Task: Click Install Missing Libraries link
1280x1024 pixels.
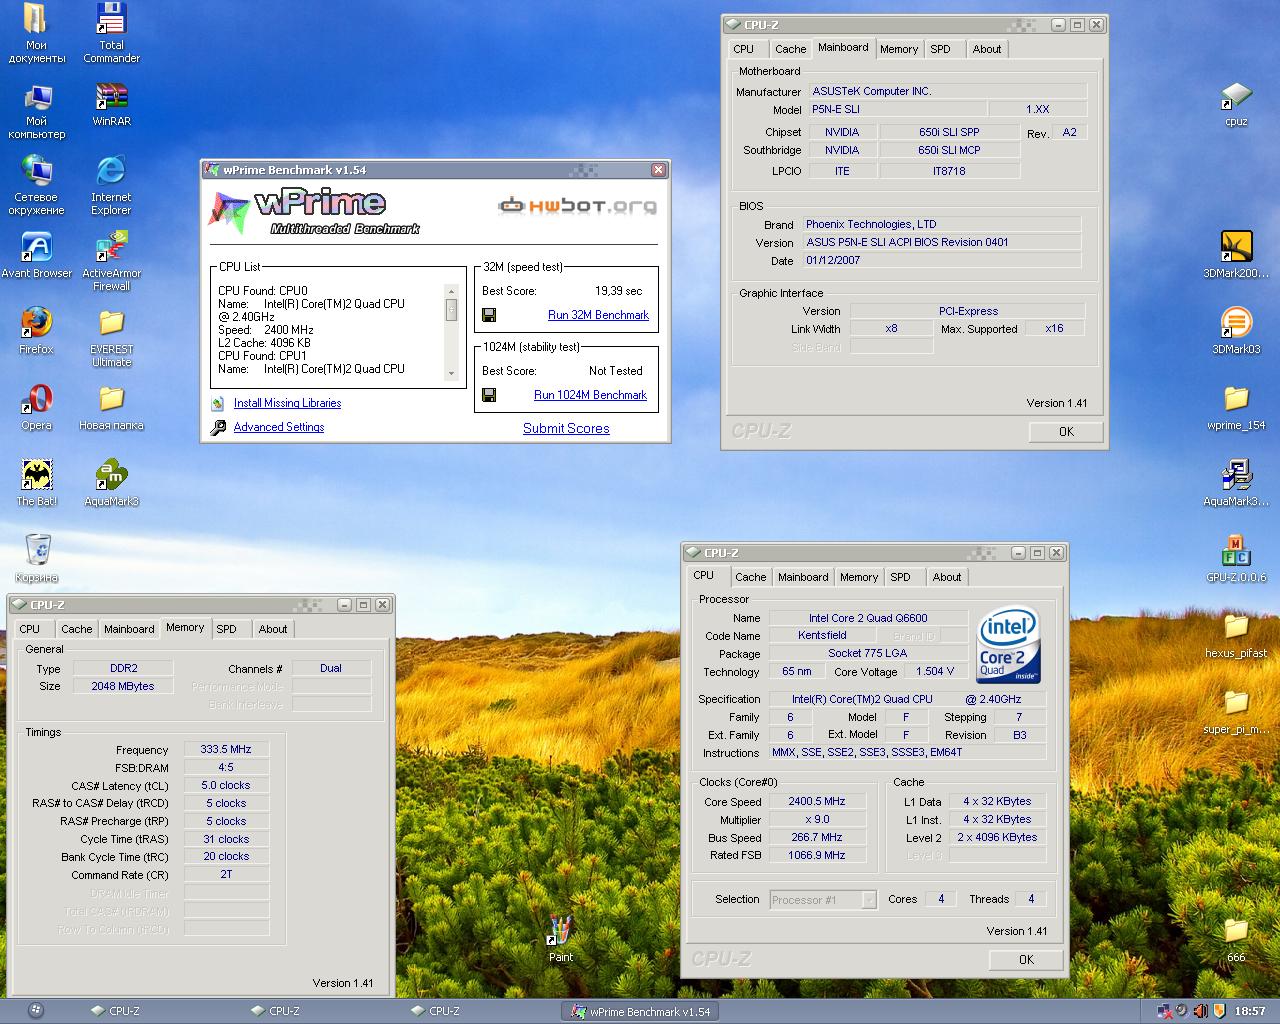Action: (x=287, y=403)
